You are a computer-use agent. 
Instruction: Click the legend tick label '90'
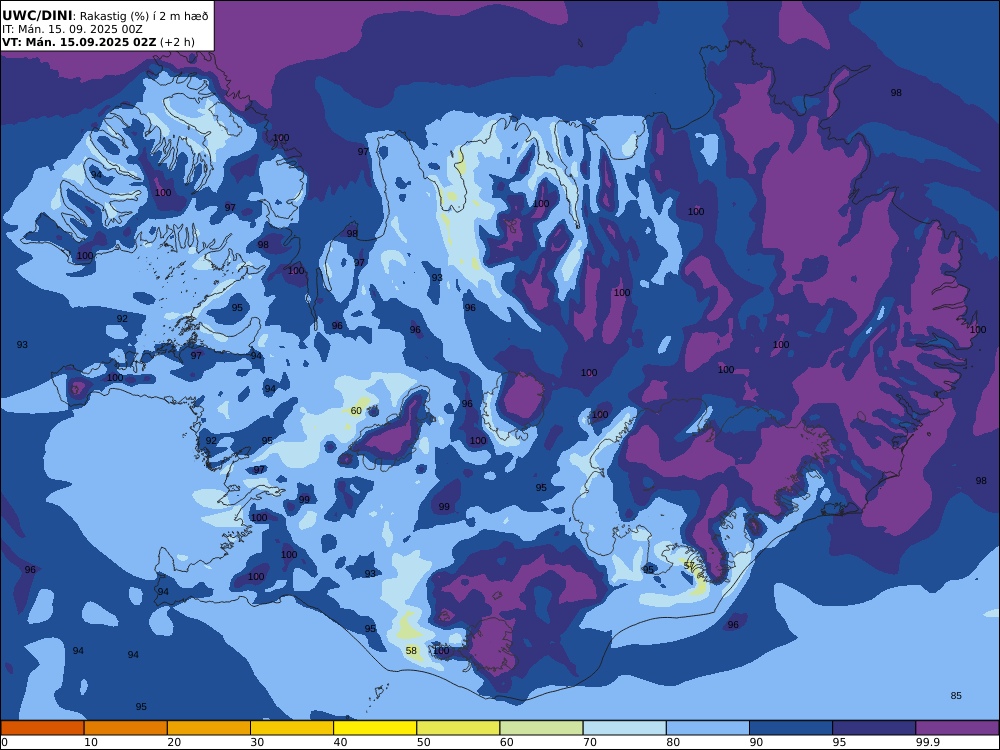tap(756, 742)
